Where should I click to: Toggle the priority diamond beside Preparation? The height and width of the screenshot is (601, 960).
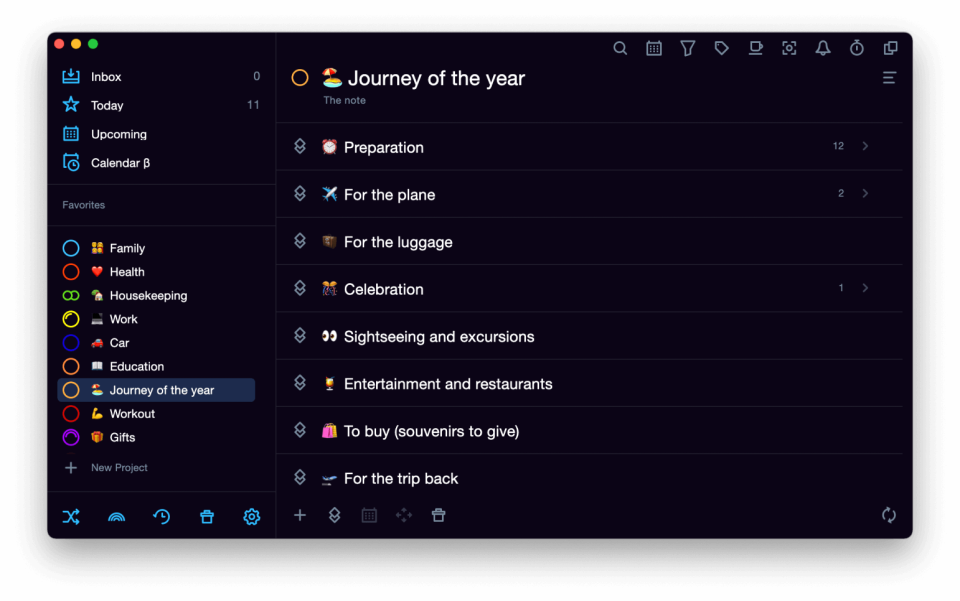pyautogui.click(x=300, y=146)
